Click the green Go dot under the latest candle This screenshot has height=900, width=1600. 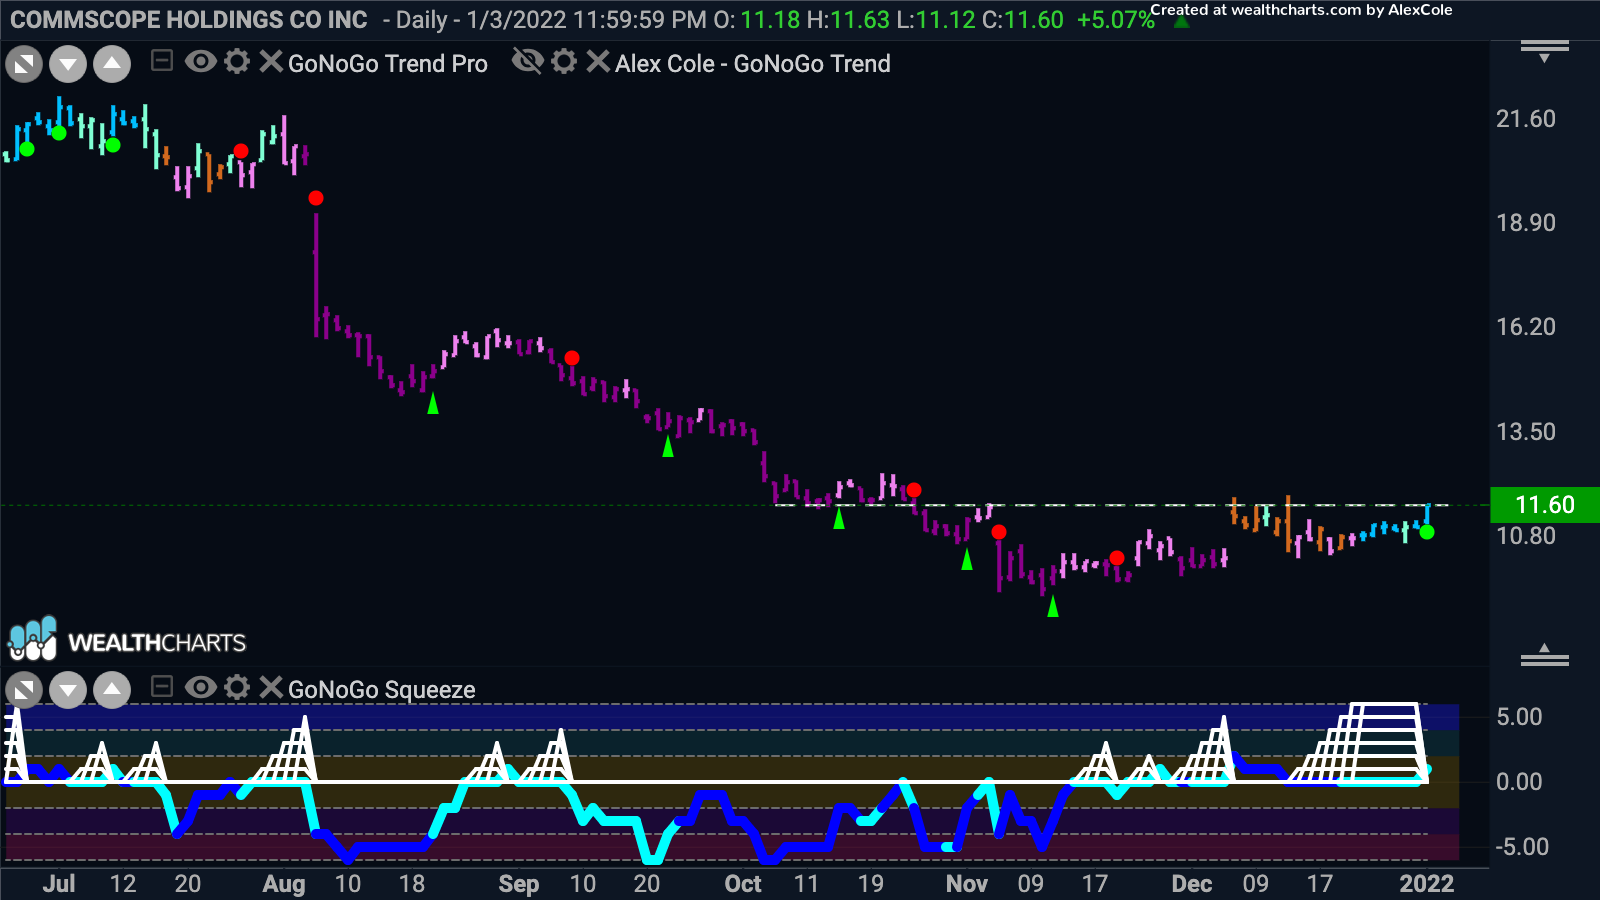1427,532
